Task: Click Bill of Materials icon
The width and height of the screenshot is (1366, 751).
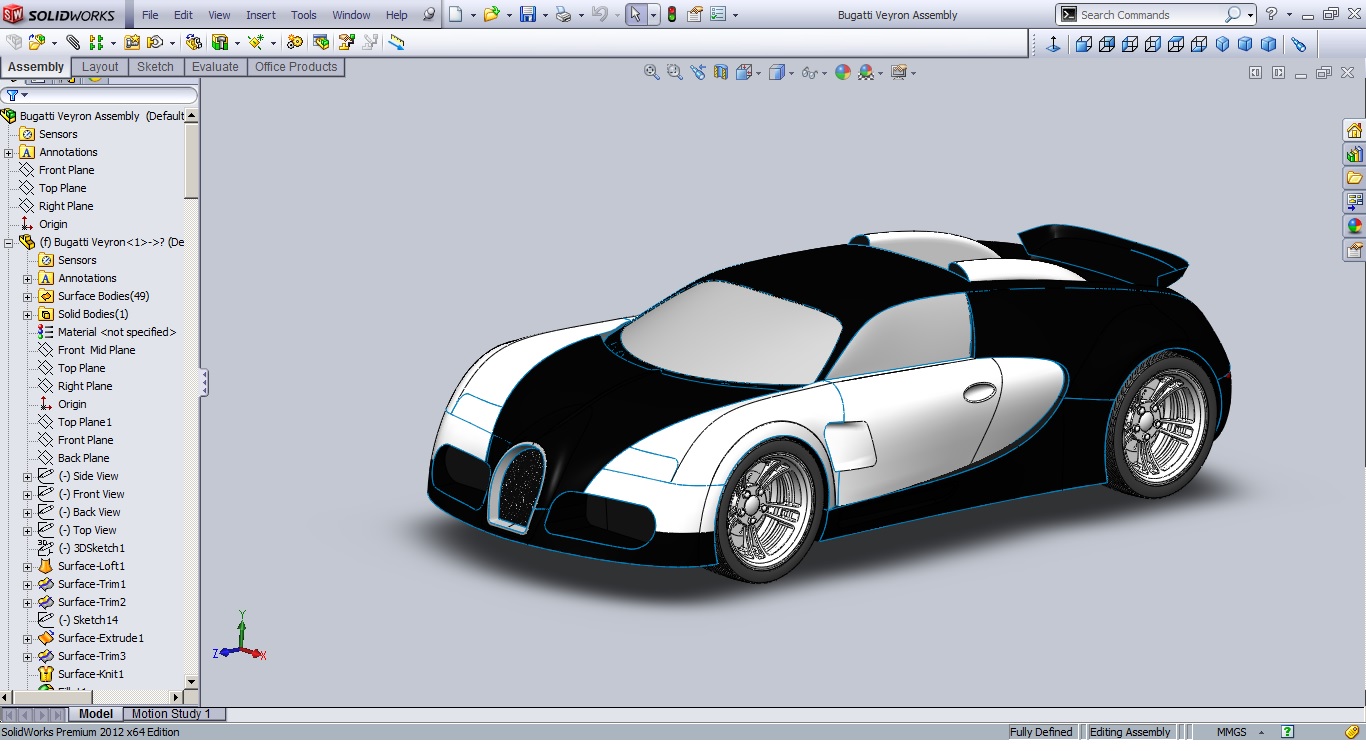Action: tap(321, 43)
